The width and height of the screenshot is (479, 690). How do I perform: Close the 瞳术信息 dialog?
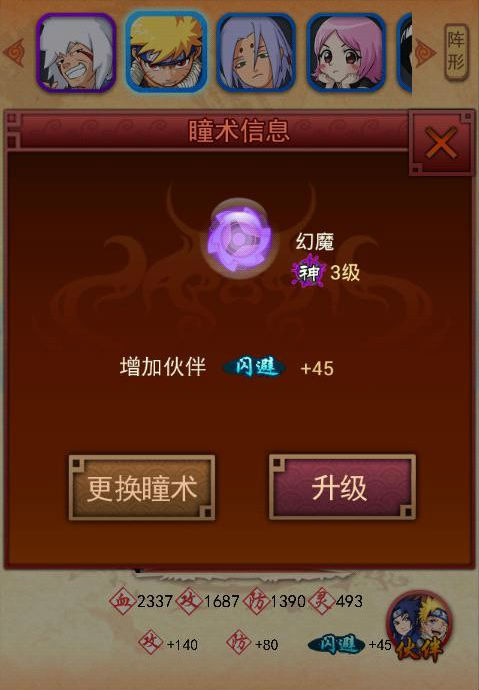[441, 143]
